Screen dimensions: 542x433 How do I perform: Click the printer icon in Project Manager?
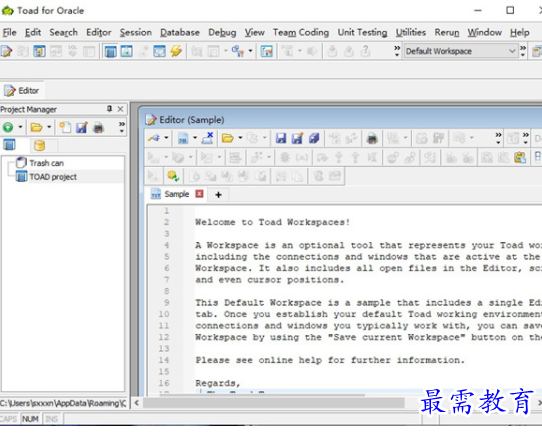point(99,128)
